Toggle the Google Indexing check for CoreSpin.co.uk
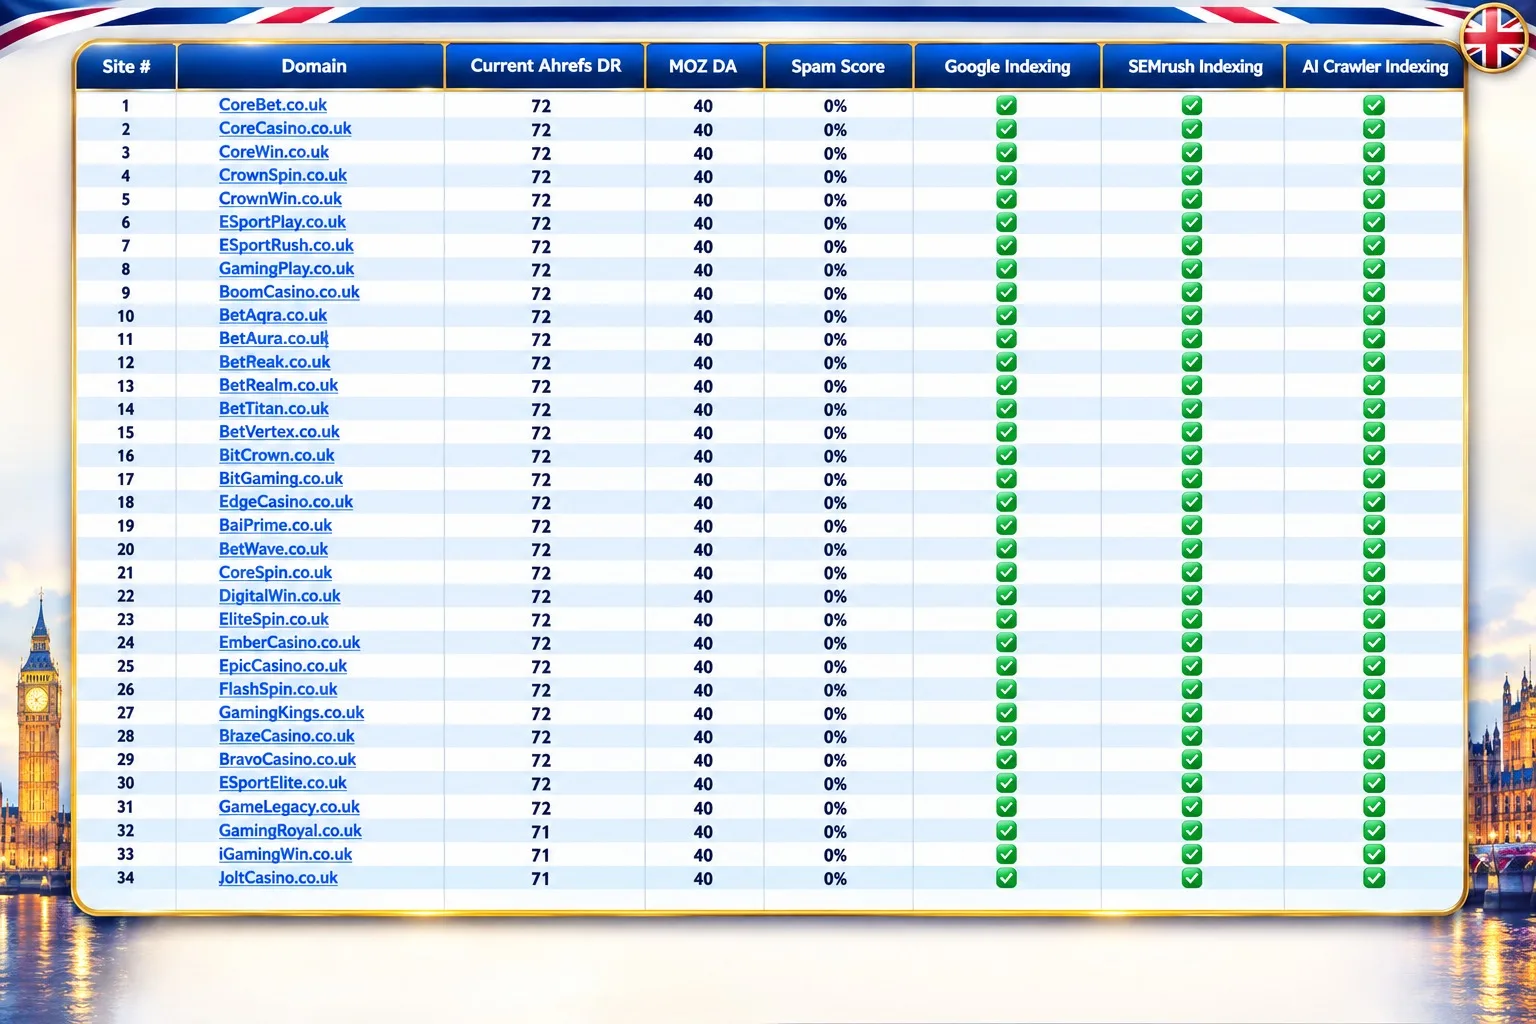This screenshot has width=1536, height=1024. (x=1006, y=572)
